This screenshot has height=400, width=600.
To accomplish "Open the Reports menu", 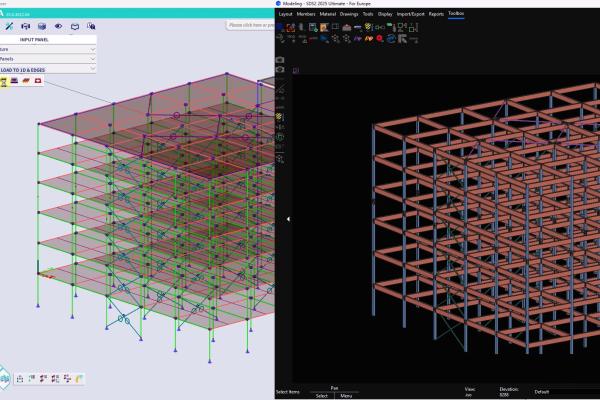I will (436, 15).
